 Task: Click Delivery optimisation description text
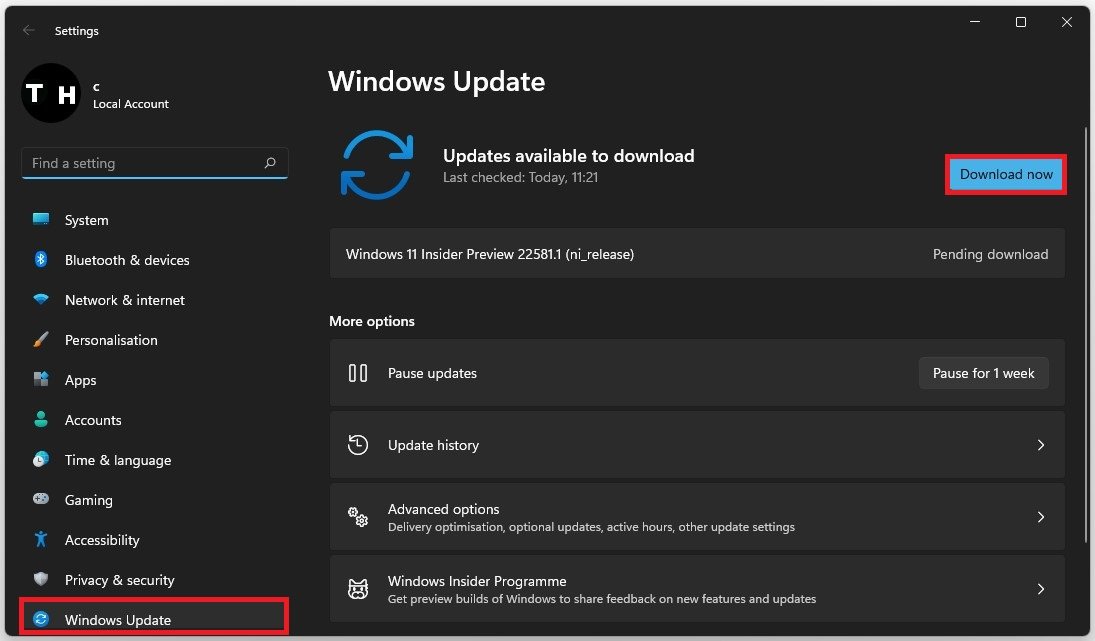point(591,527)
